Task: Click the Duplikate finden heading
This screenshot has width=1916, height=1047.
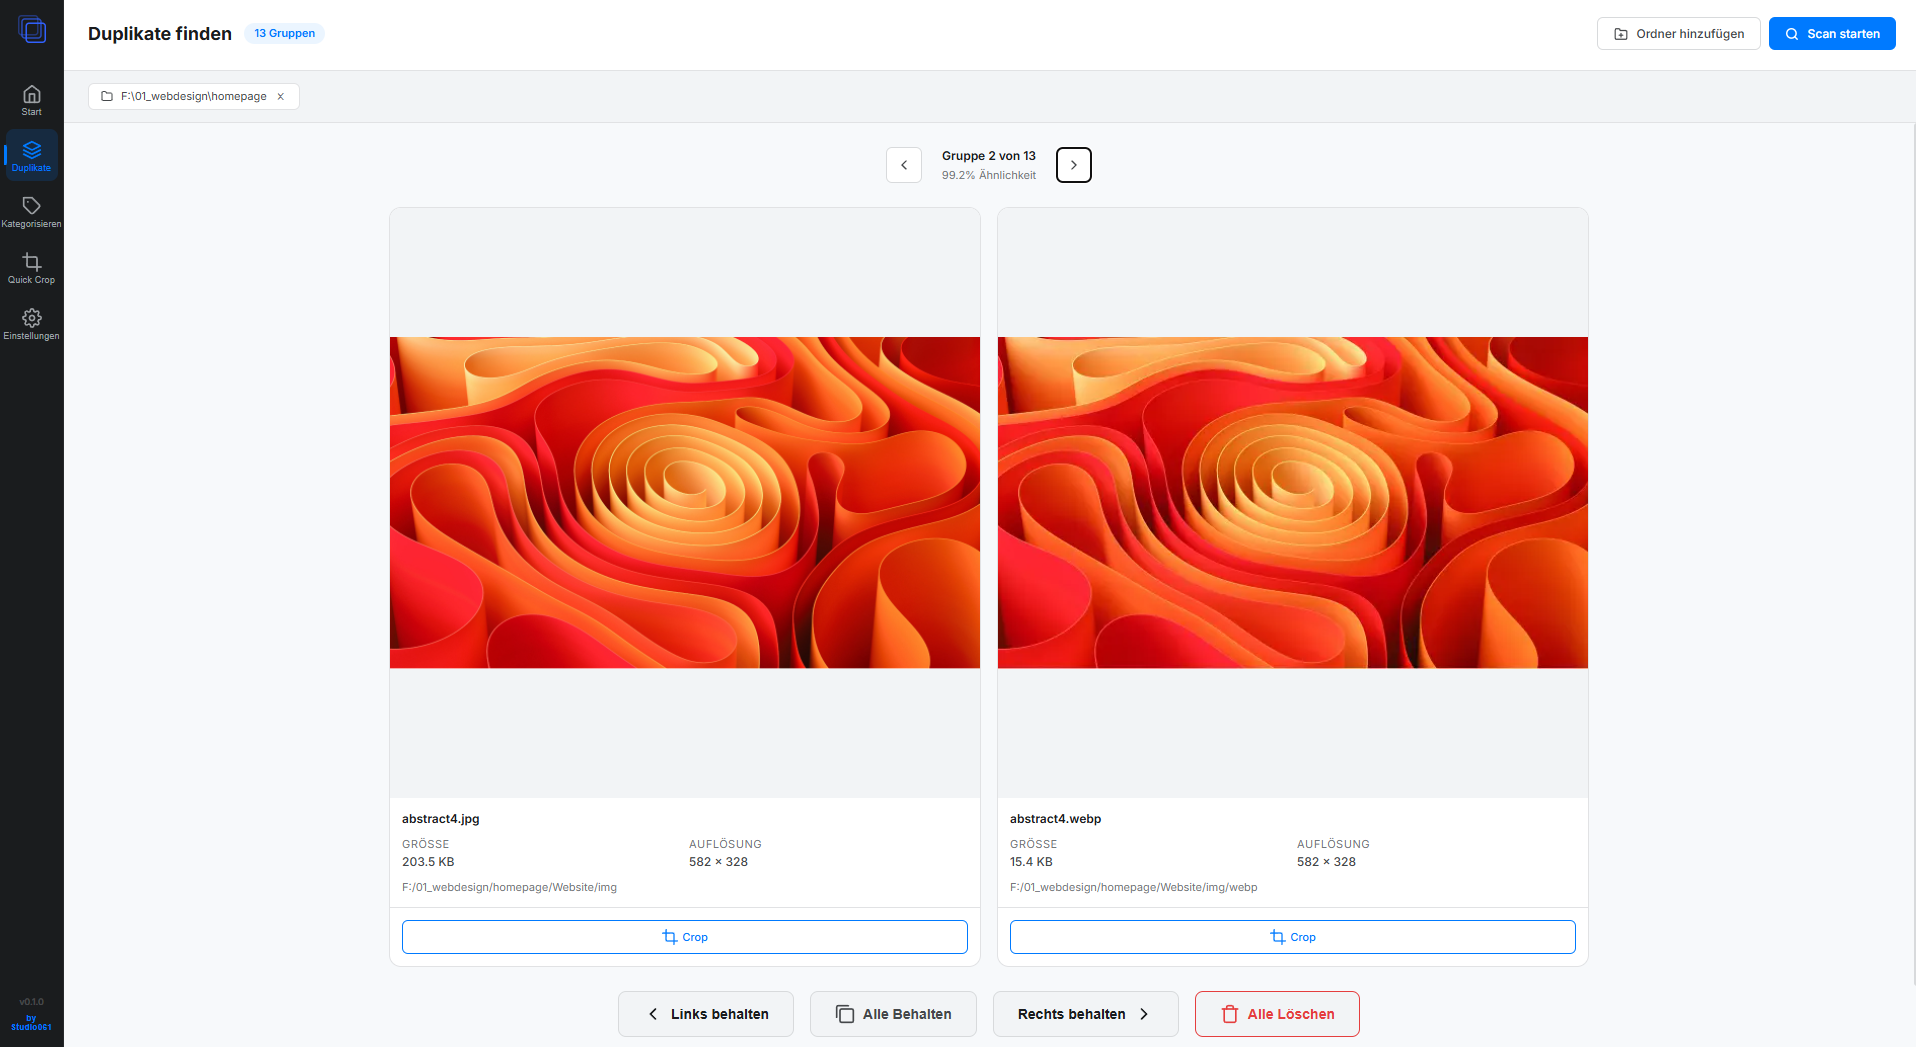Action: click(159, 33)
